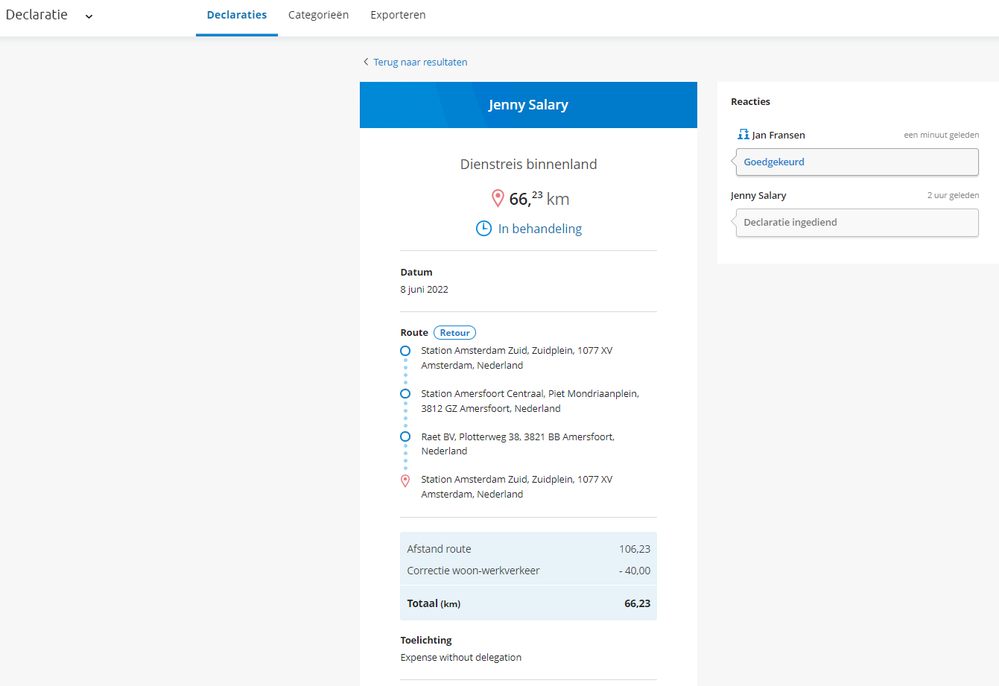Click the Goedgekeurd reaction bubble
The image size is (999, 686).
point(856,162)
